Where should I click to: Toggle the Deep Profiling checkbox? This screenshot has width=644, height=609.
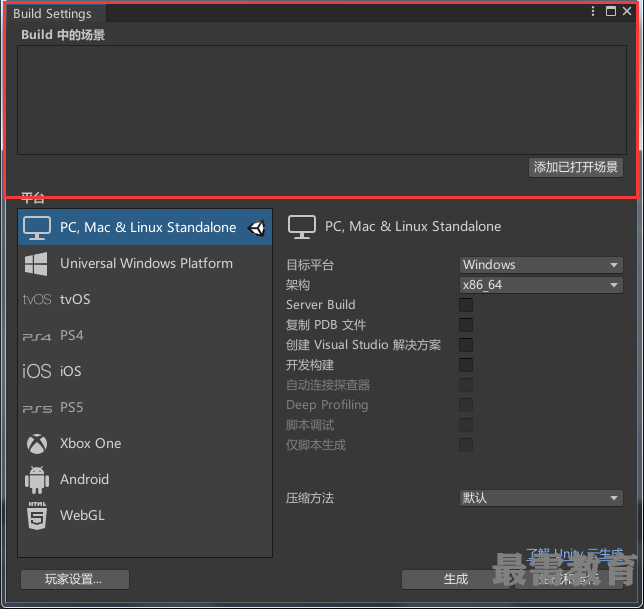click(466, 405)
